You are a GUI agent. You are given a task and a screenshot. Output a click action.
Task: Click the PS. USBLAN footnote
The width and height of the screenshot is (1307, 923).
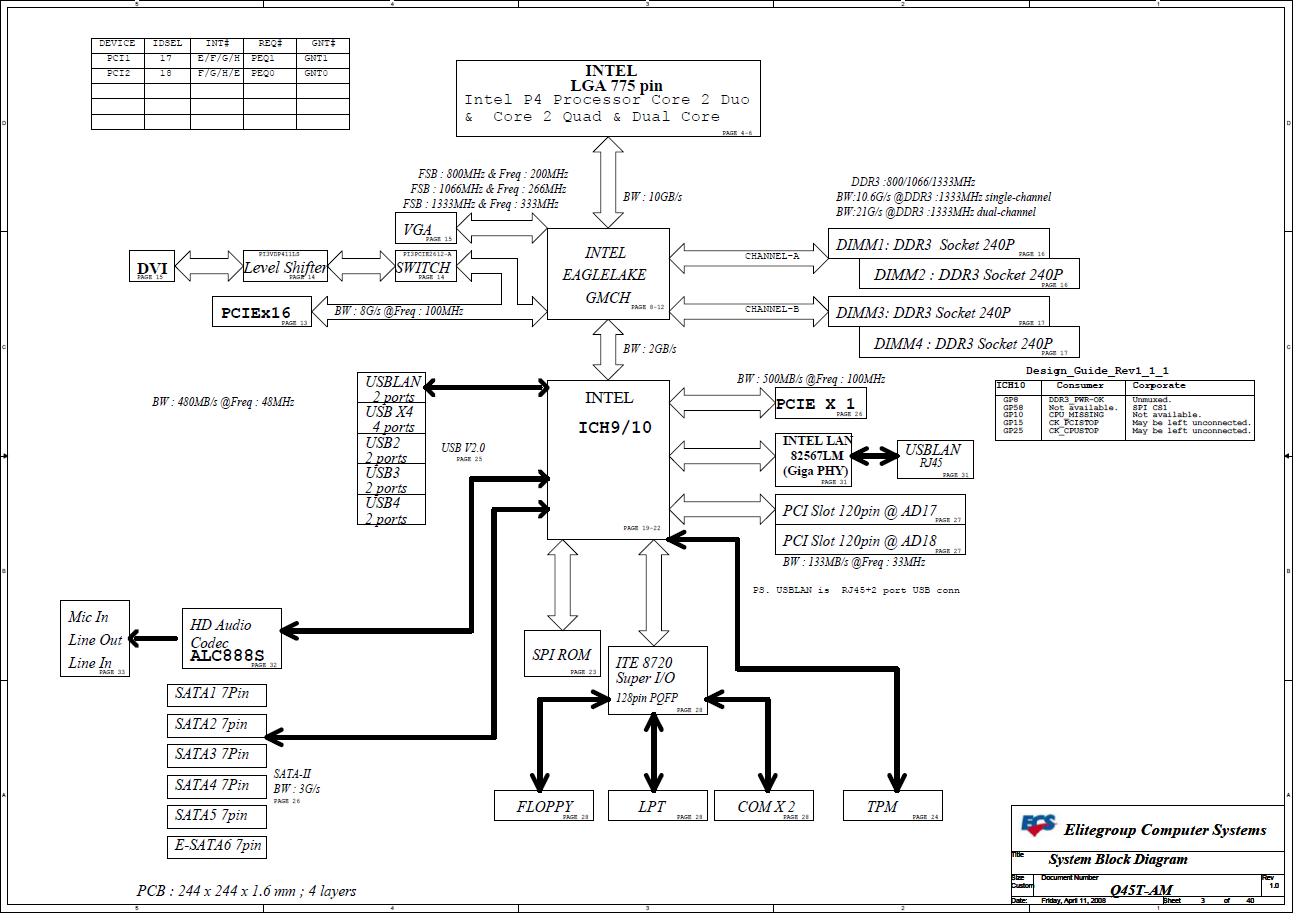[856, 590]
